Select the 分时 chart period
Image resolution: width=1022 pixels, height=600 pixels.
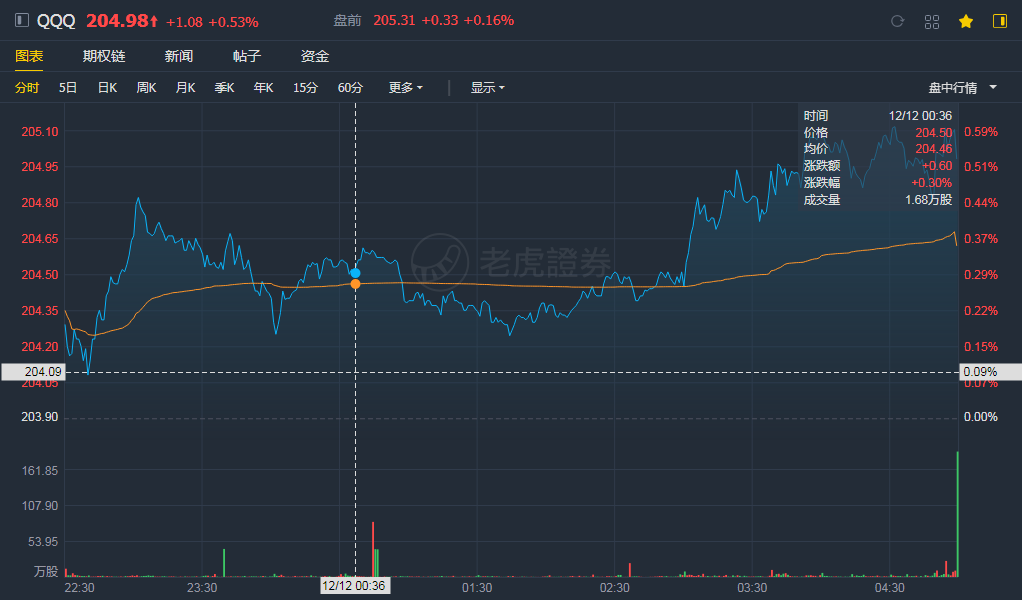click(x=27, y=88)
